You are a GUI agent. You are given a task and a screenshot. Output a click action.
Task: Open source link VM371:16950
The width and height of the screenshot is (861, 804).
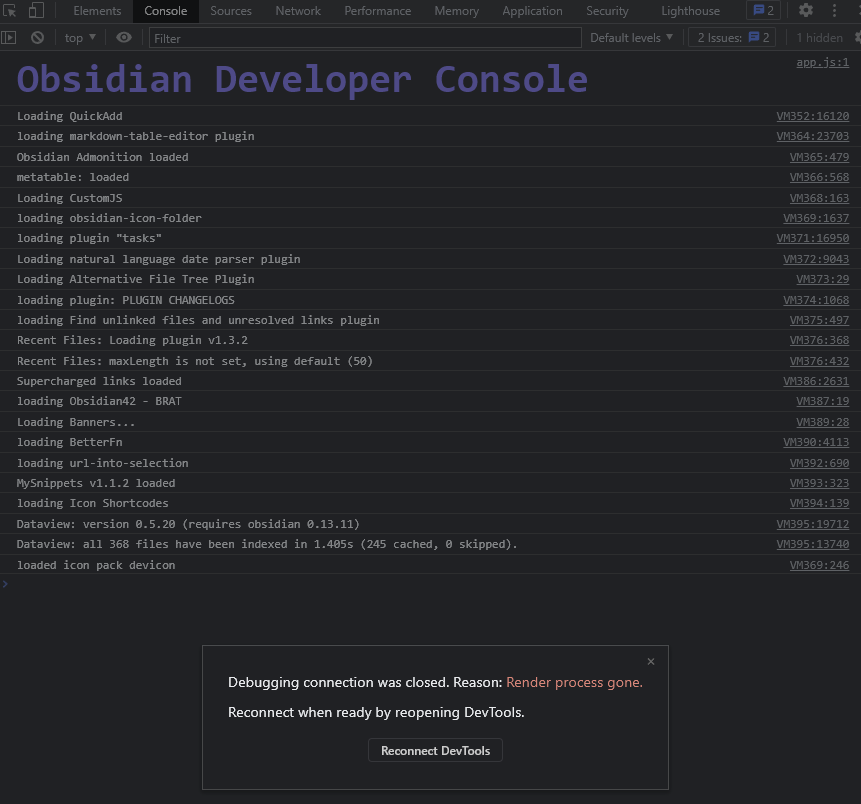(x=813, y=238)
